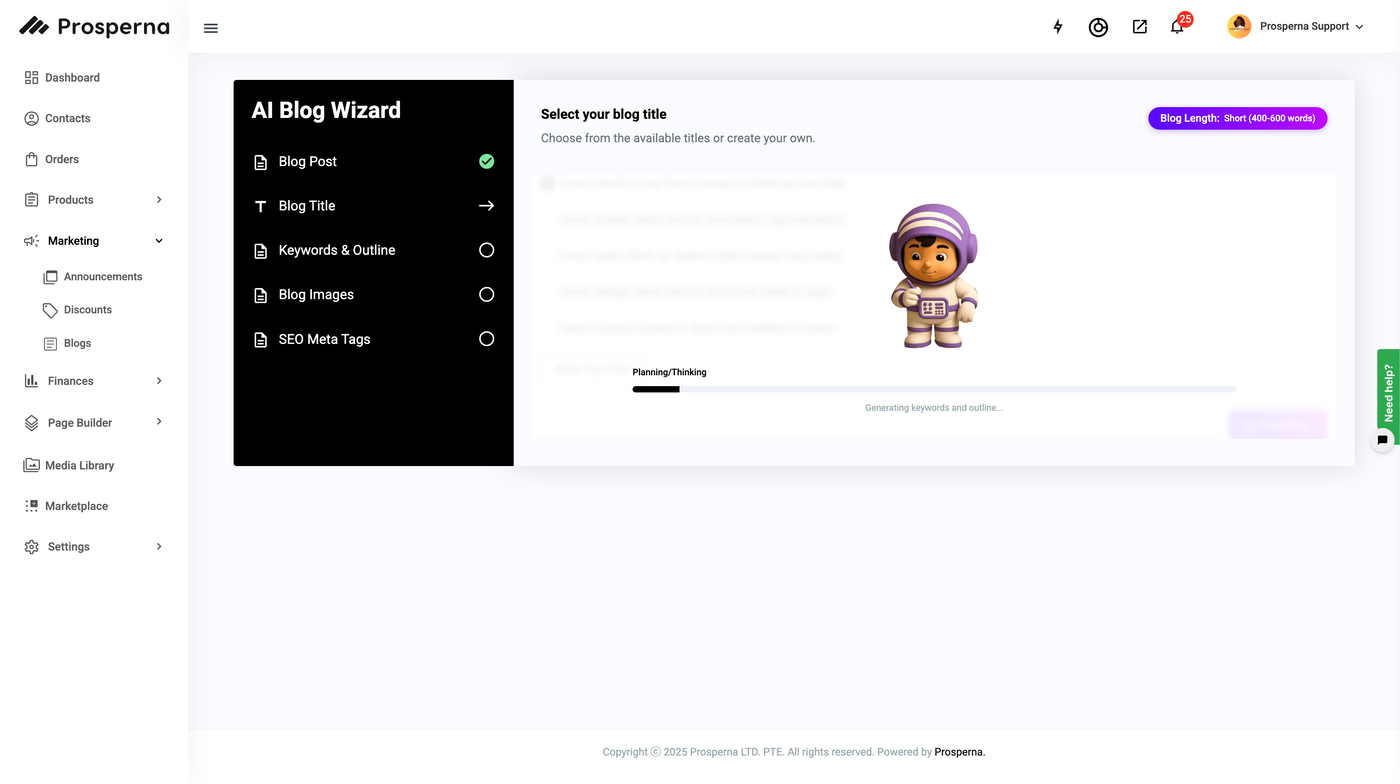
Task: Expand the Settings submenu chevron
Action: (x=159, y=547)
